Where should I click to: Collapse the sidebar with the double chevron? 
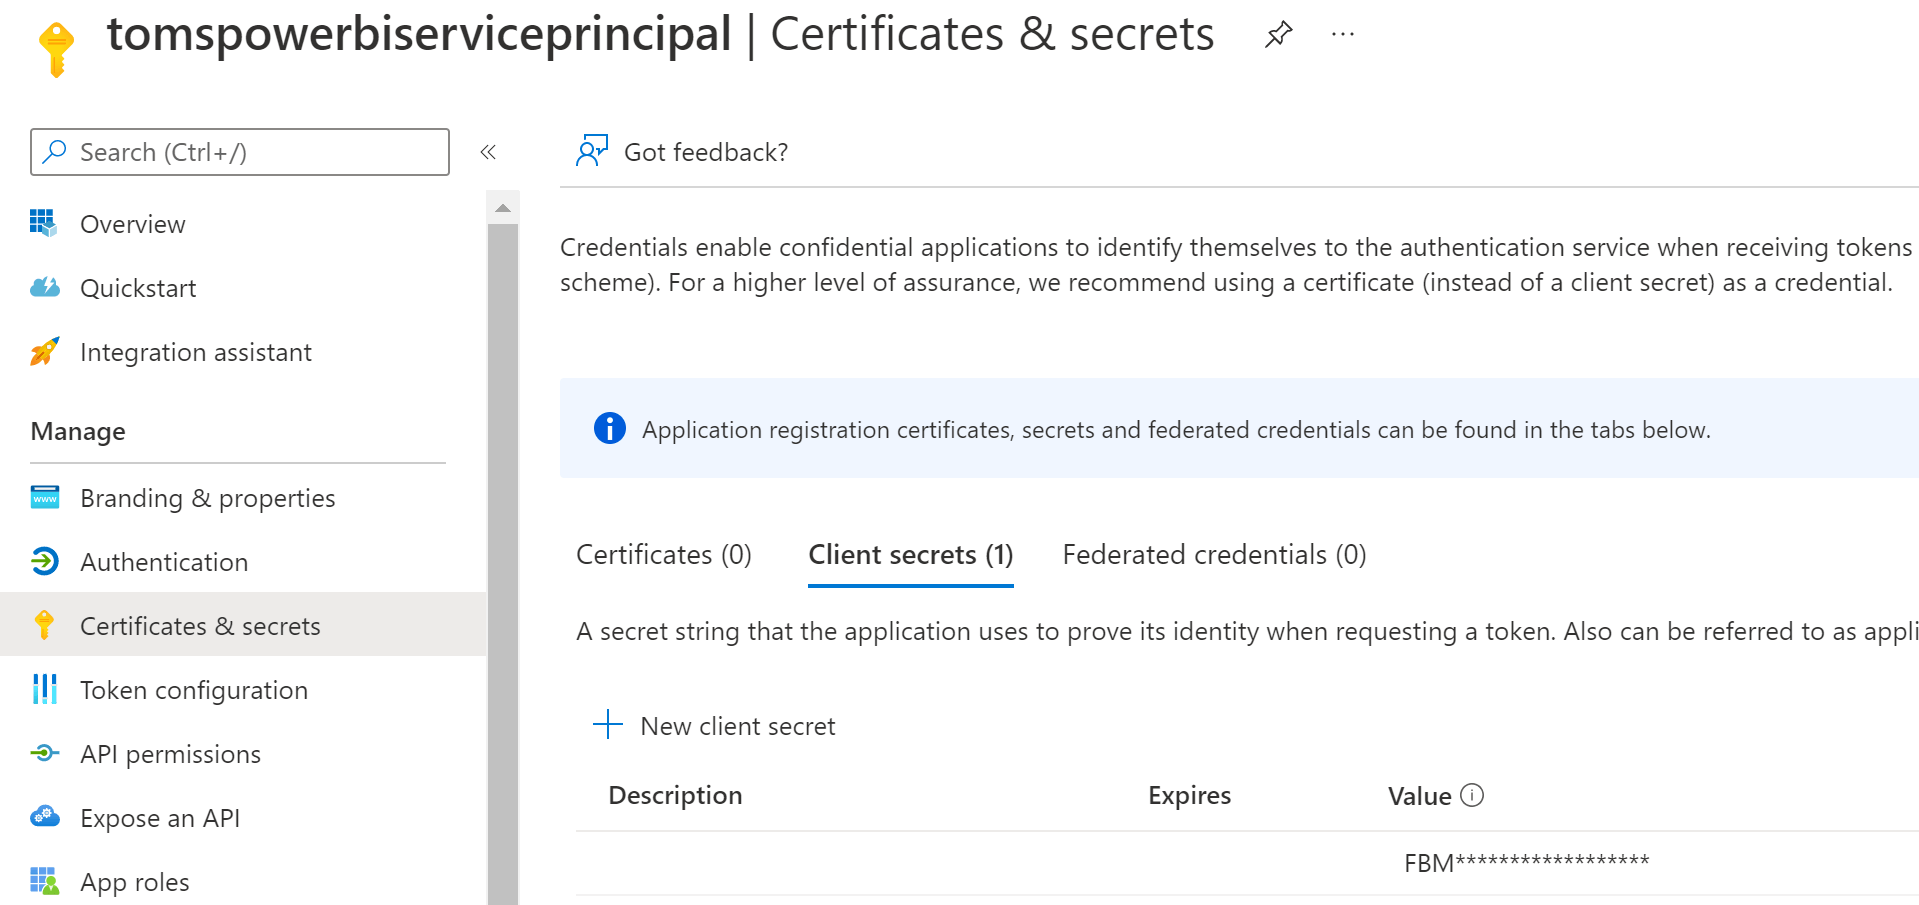(x=489, y=152)
